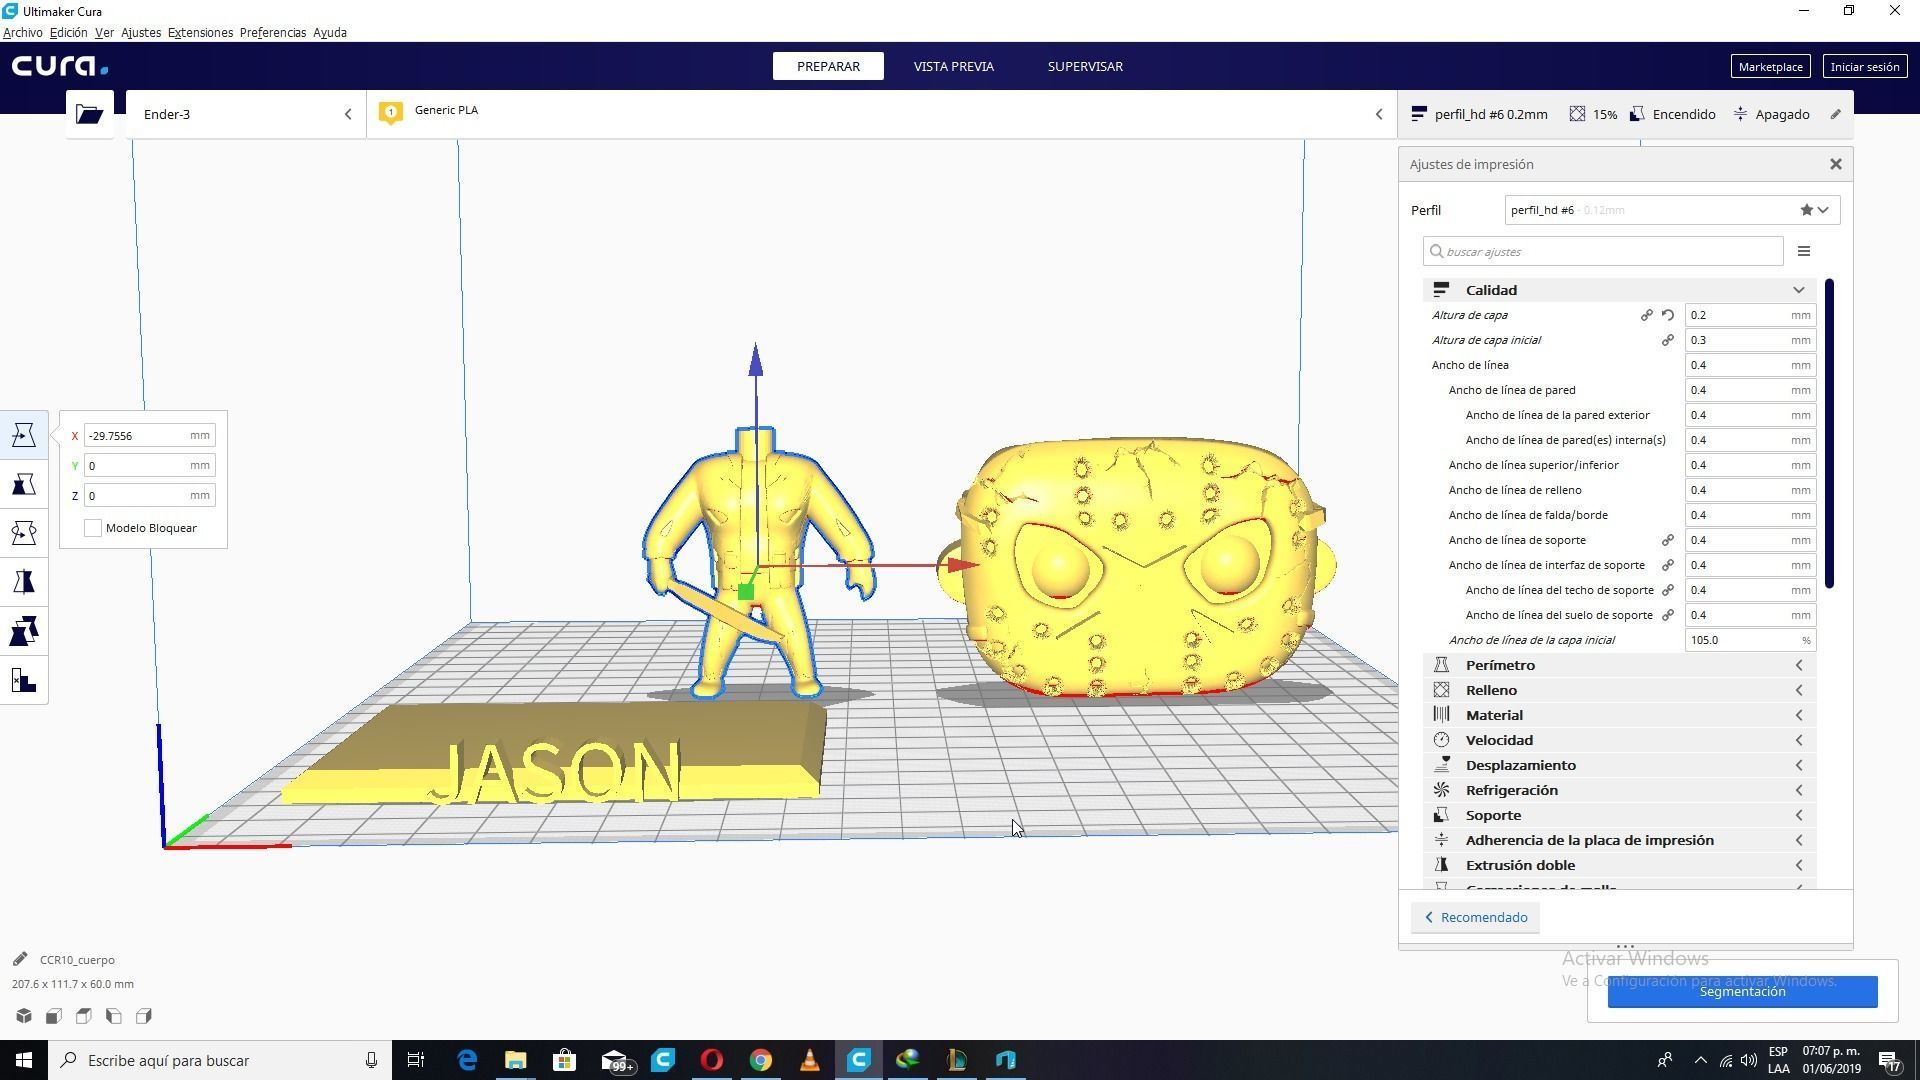
Task: Click the Recomendado button
Action: pyautogui.click(x=1476, y=917)
